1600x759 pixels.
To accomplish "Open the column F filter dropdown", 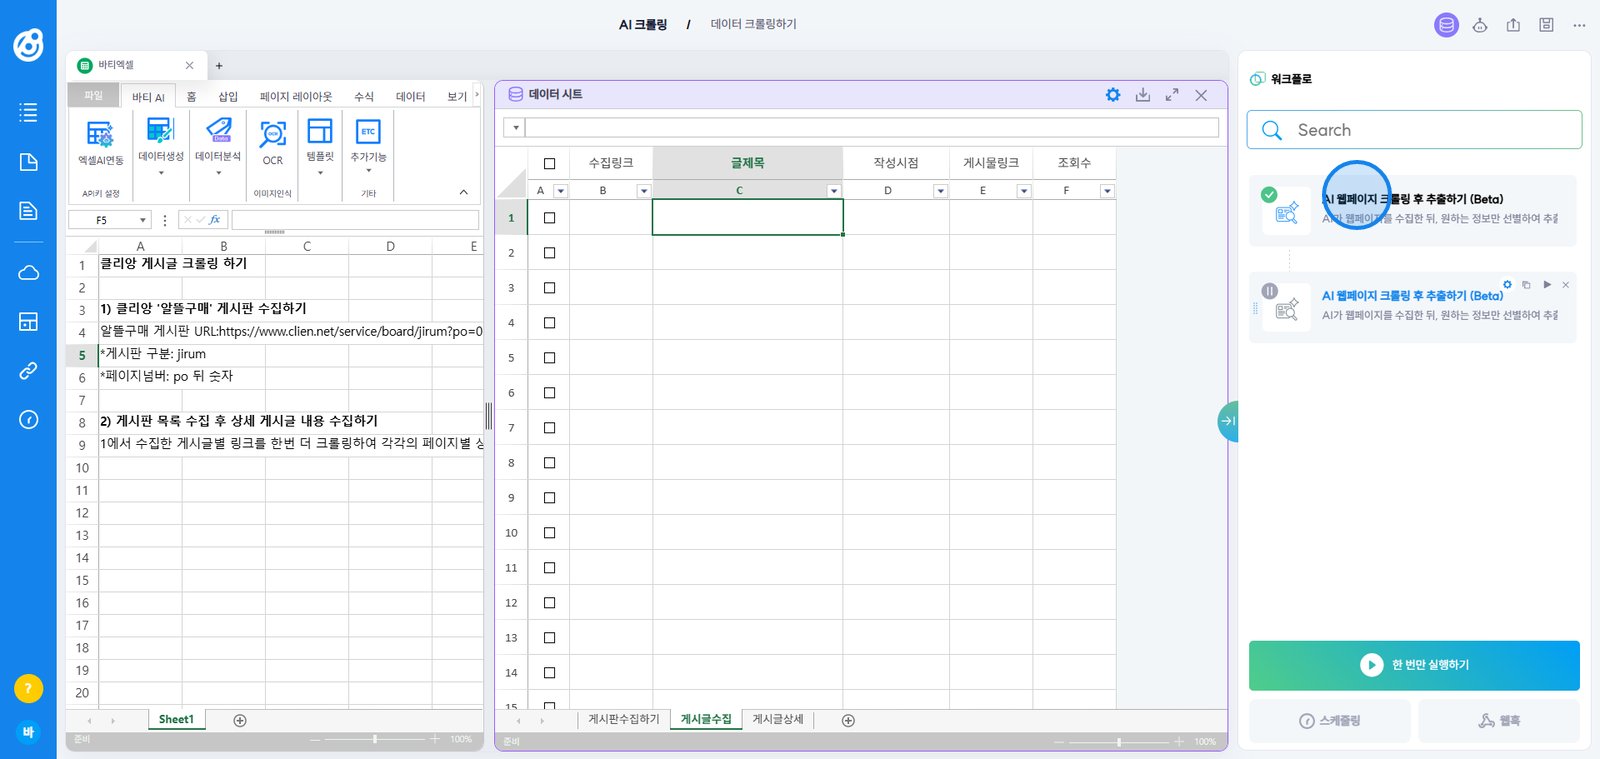I will tap(1106, 191).
